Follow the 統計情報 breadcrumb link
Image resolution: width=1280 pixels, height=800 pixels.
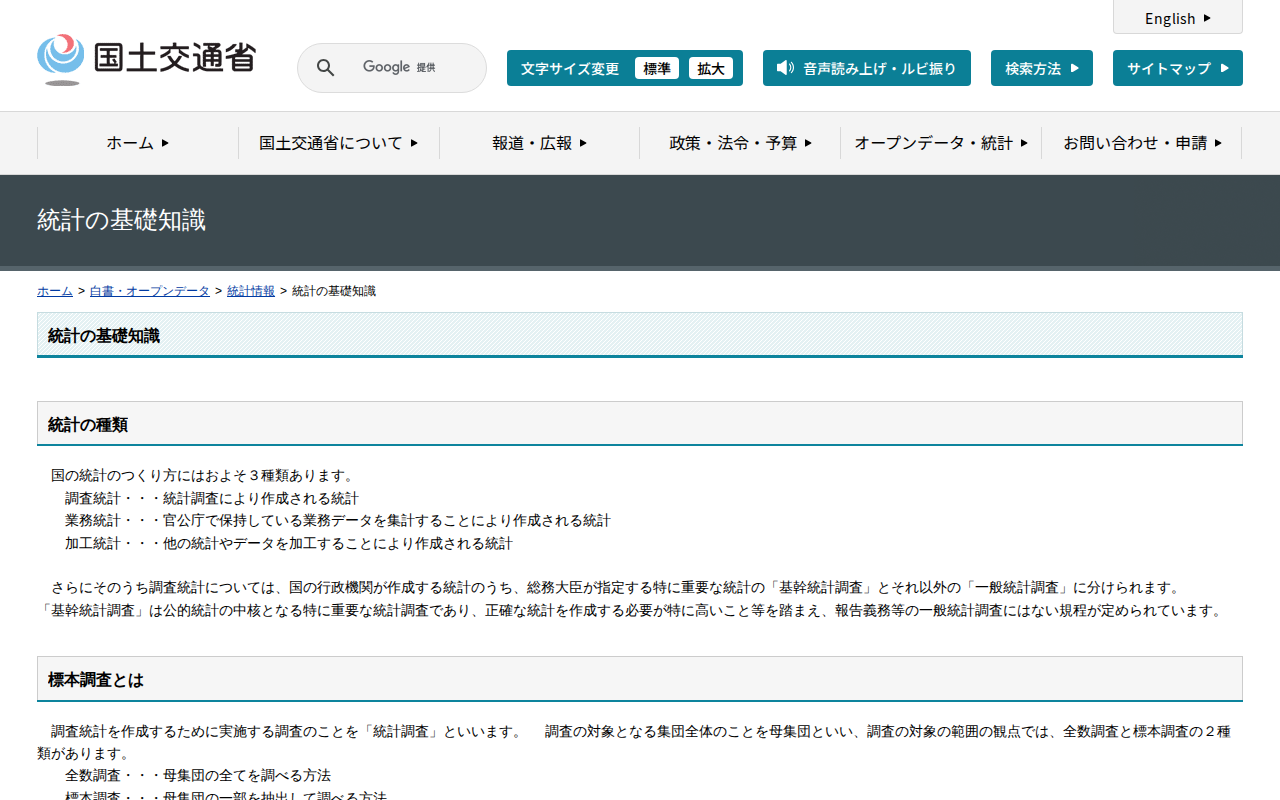coord(251,291)
